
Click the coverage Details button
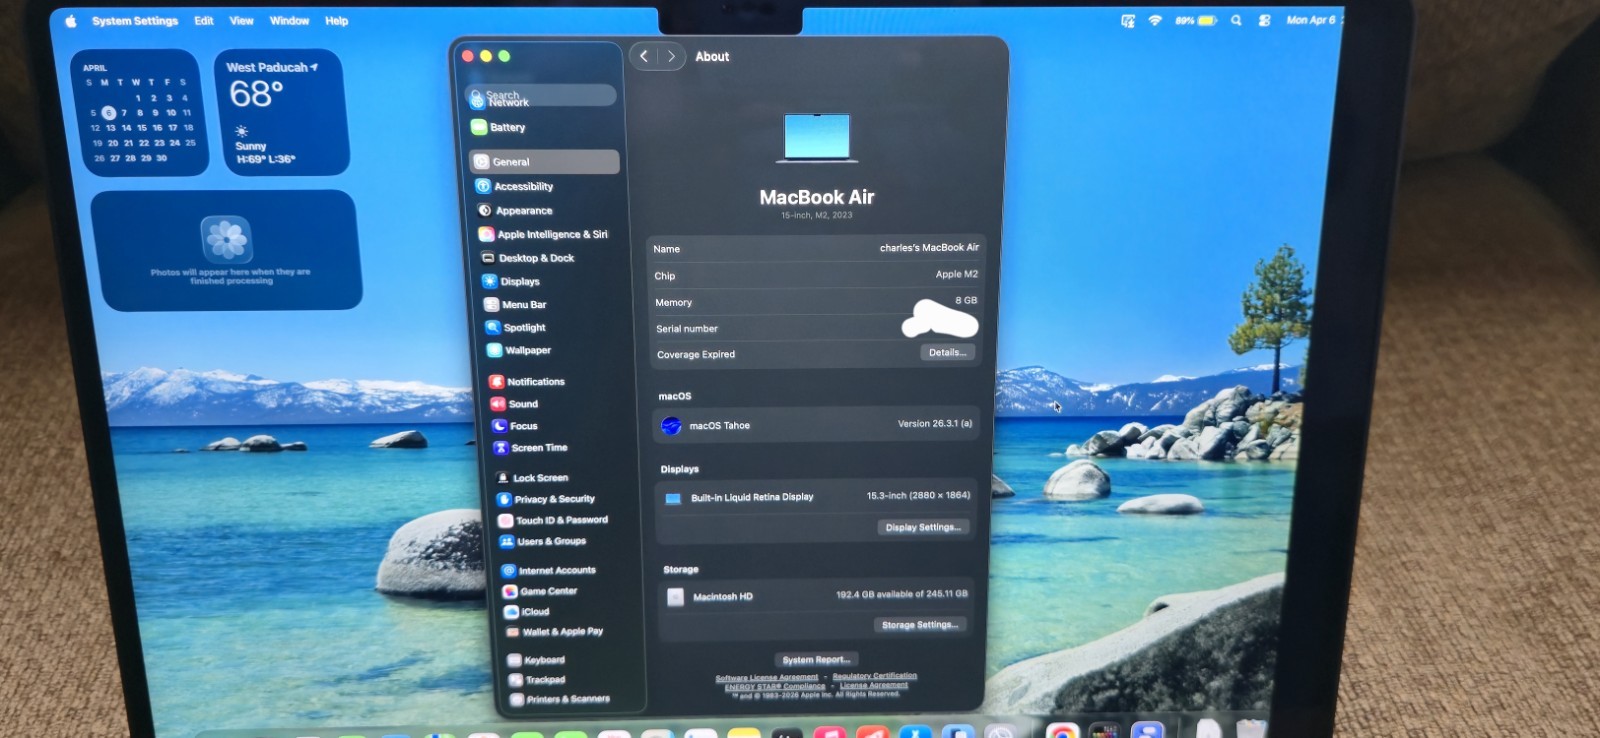click(946, 353)
